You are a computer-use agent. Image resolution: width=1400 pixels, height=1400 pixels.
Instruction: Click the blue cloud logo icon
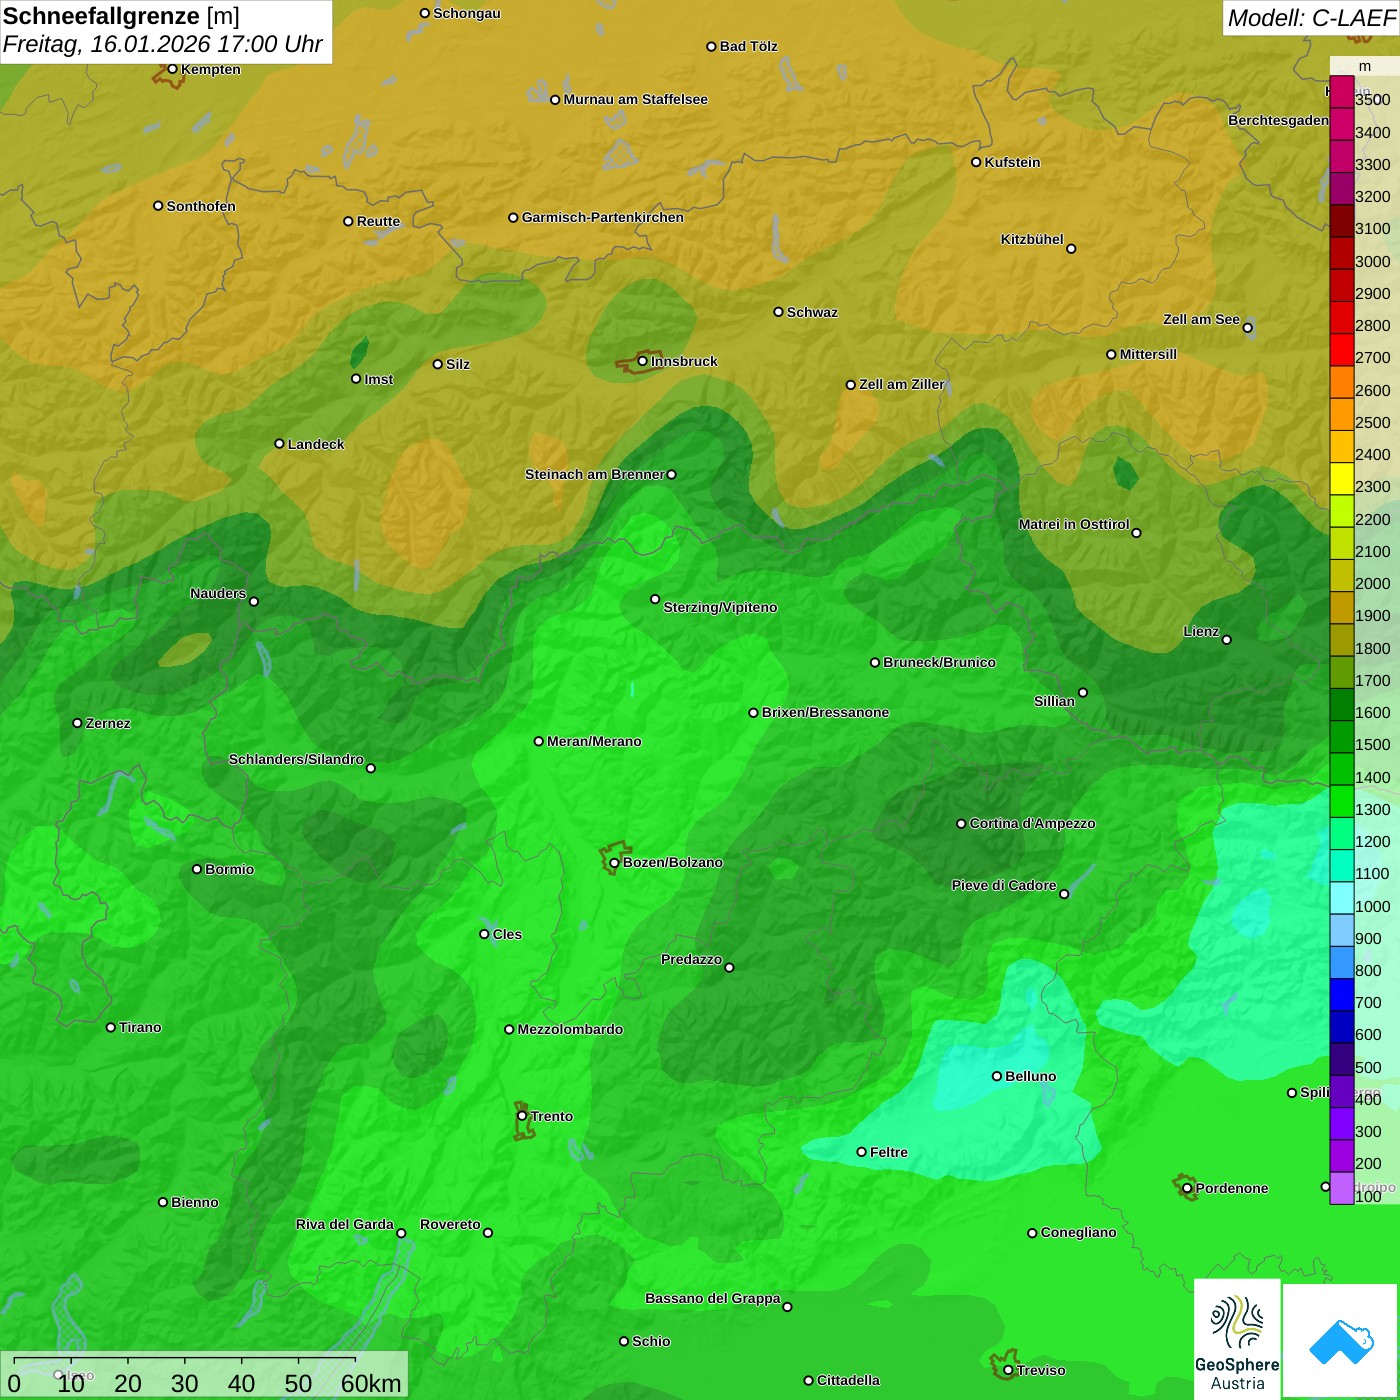(x=1341, y=1340)
